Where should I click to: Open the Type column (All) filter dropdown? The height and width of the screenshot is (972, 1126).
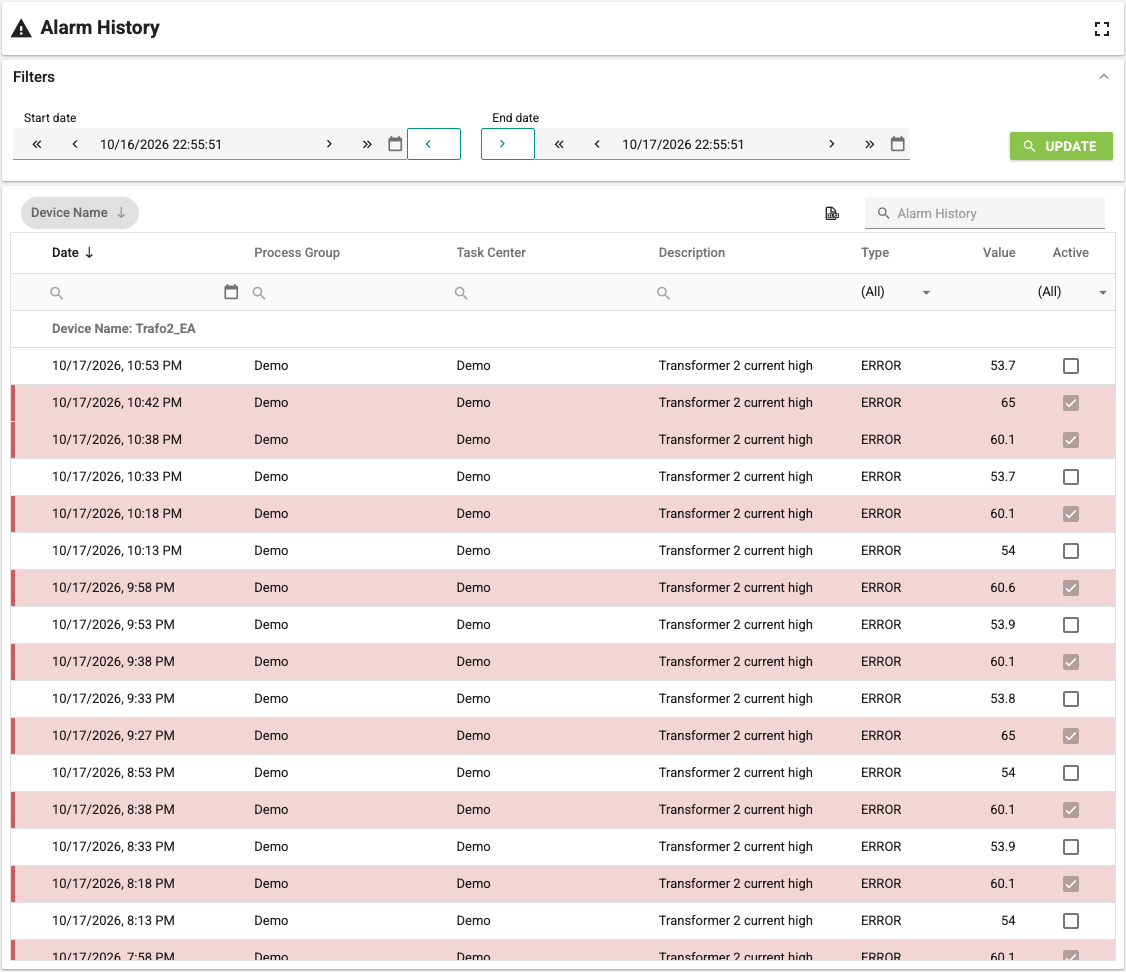click(x=895, y=291)
